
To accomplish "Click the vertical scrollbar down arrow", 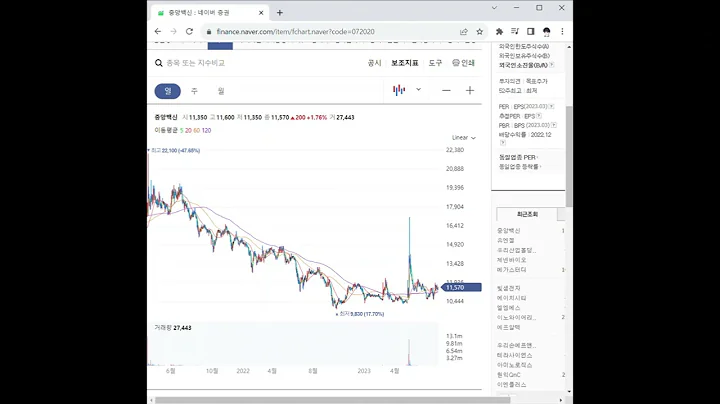I will click(x=569, y=392).
